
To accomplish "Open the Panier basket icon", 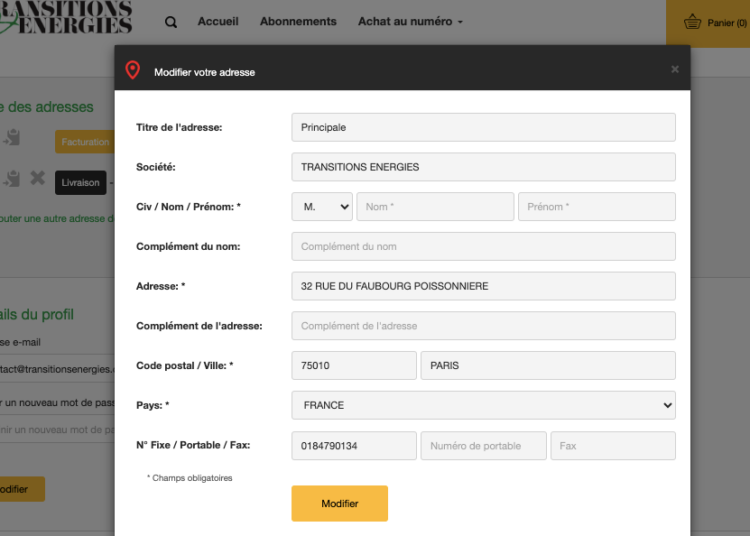I will (693, 22).
